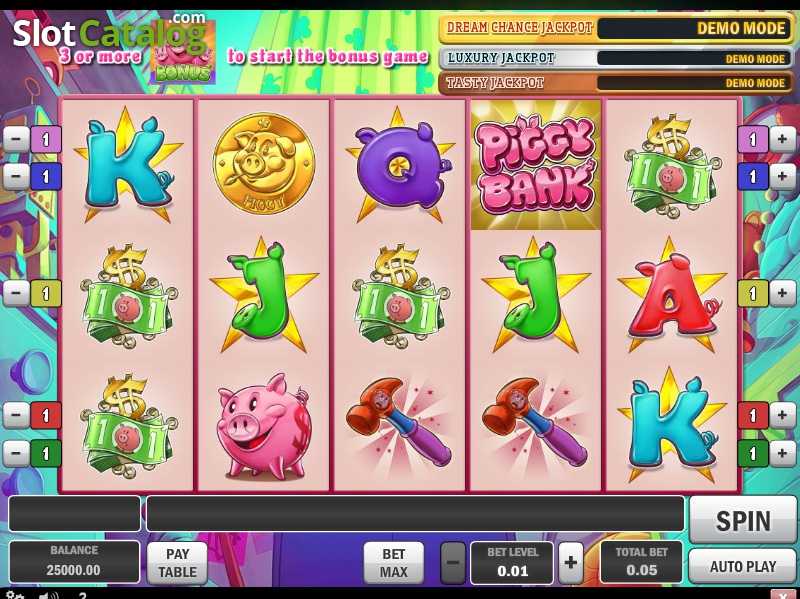Click the Bet Max button
This screenshot has width=800, height=599.
coord(393,562)
